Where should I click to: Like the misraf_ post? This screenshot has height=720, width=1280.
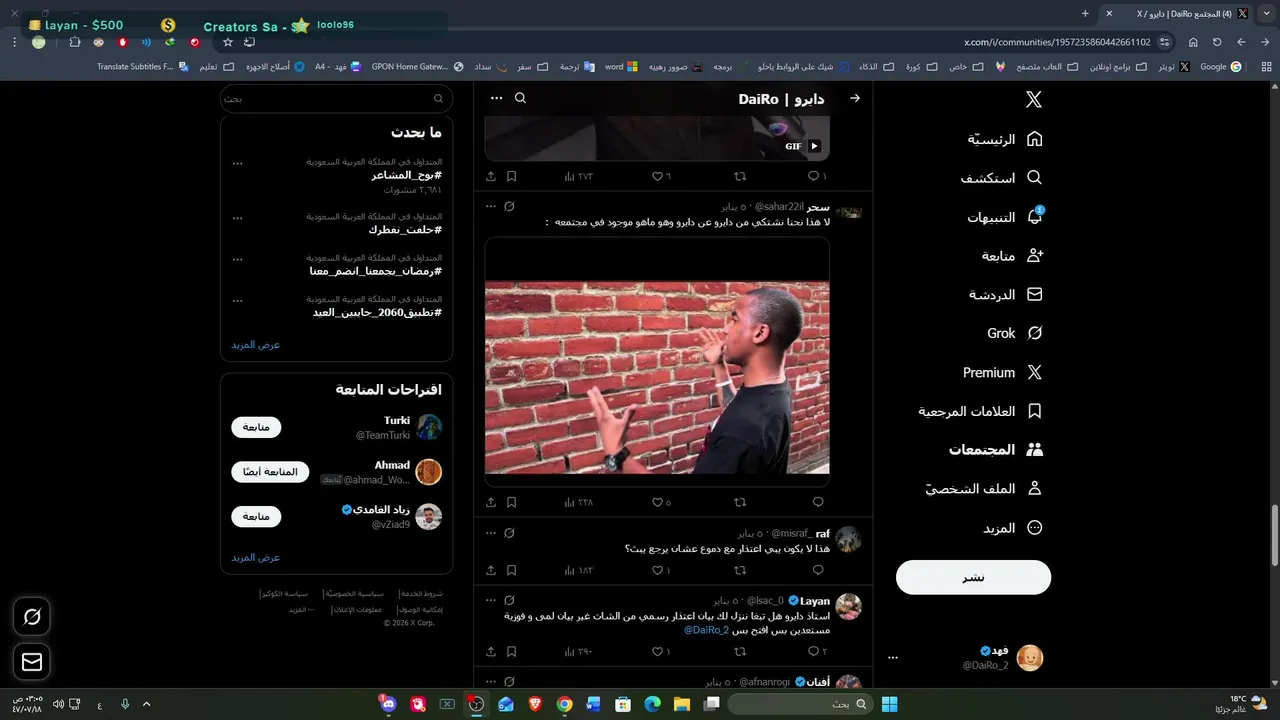point(662,570)
